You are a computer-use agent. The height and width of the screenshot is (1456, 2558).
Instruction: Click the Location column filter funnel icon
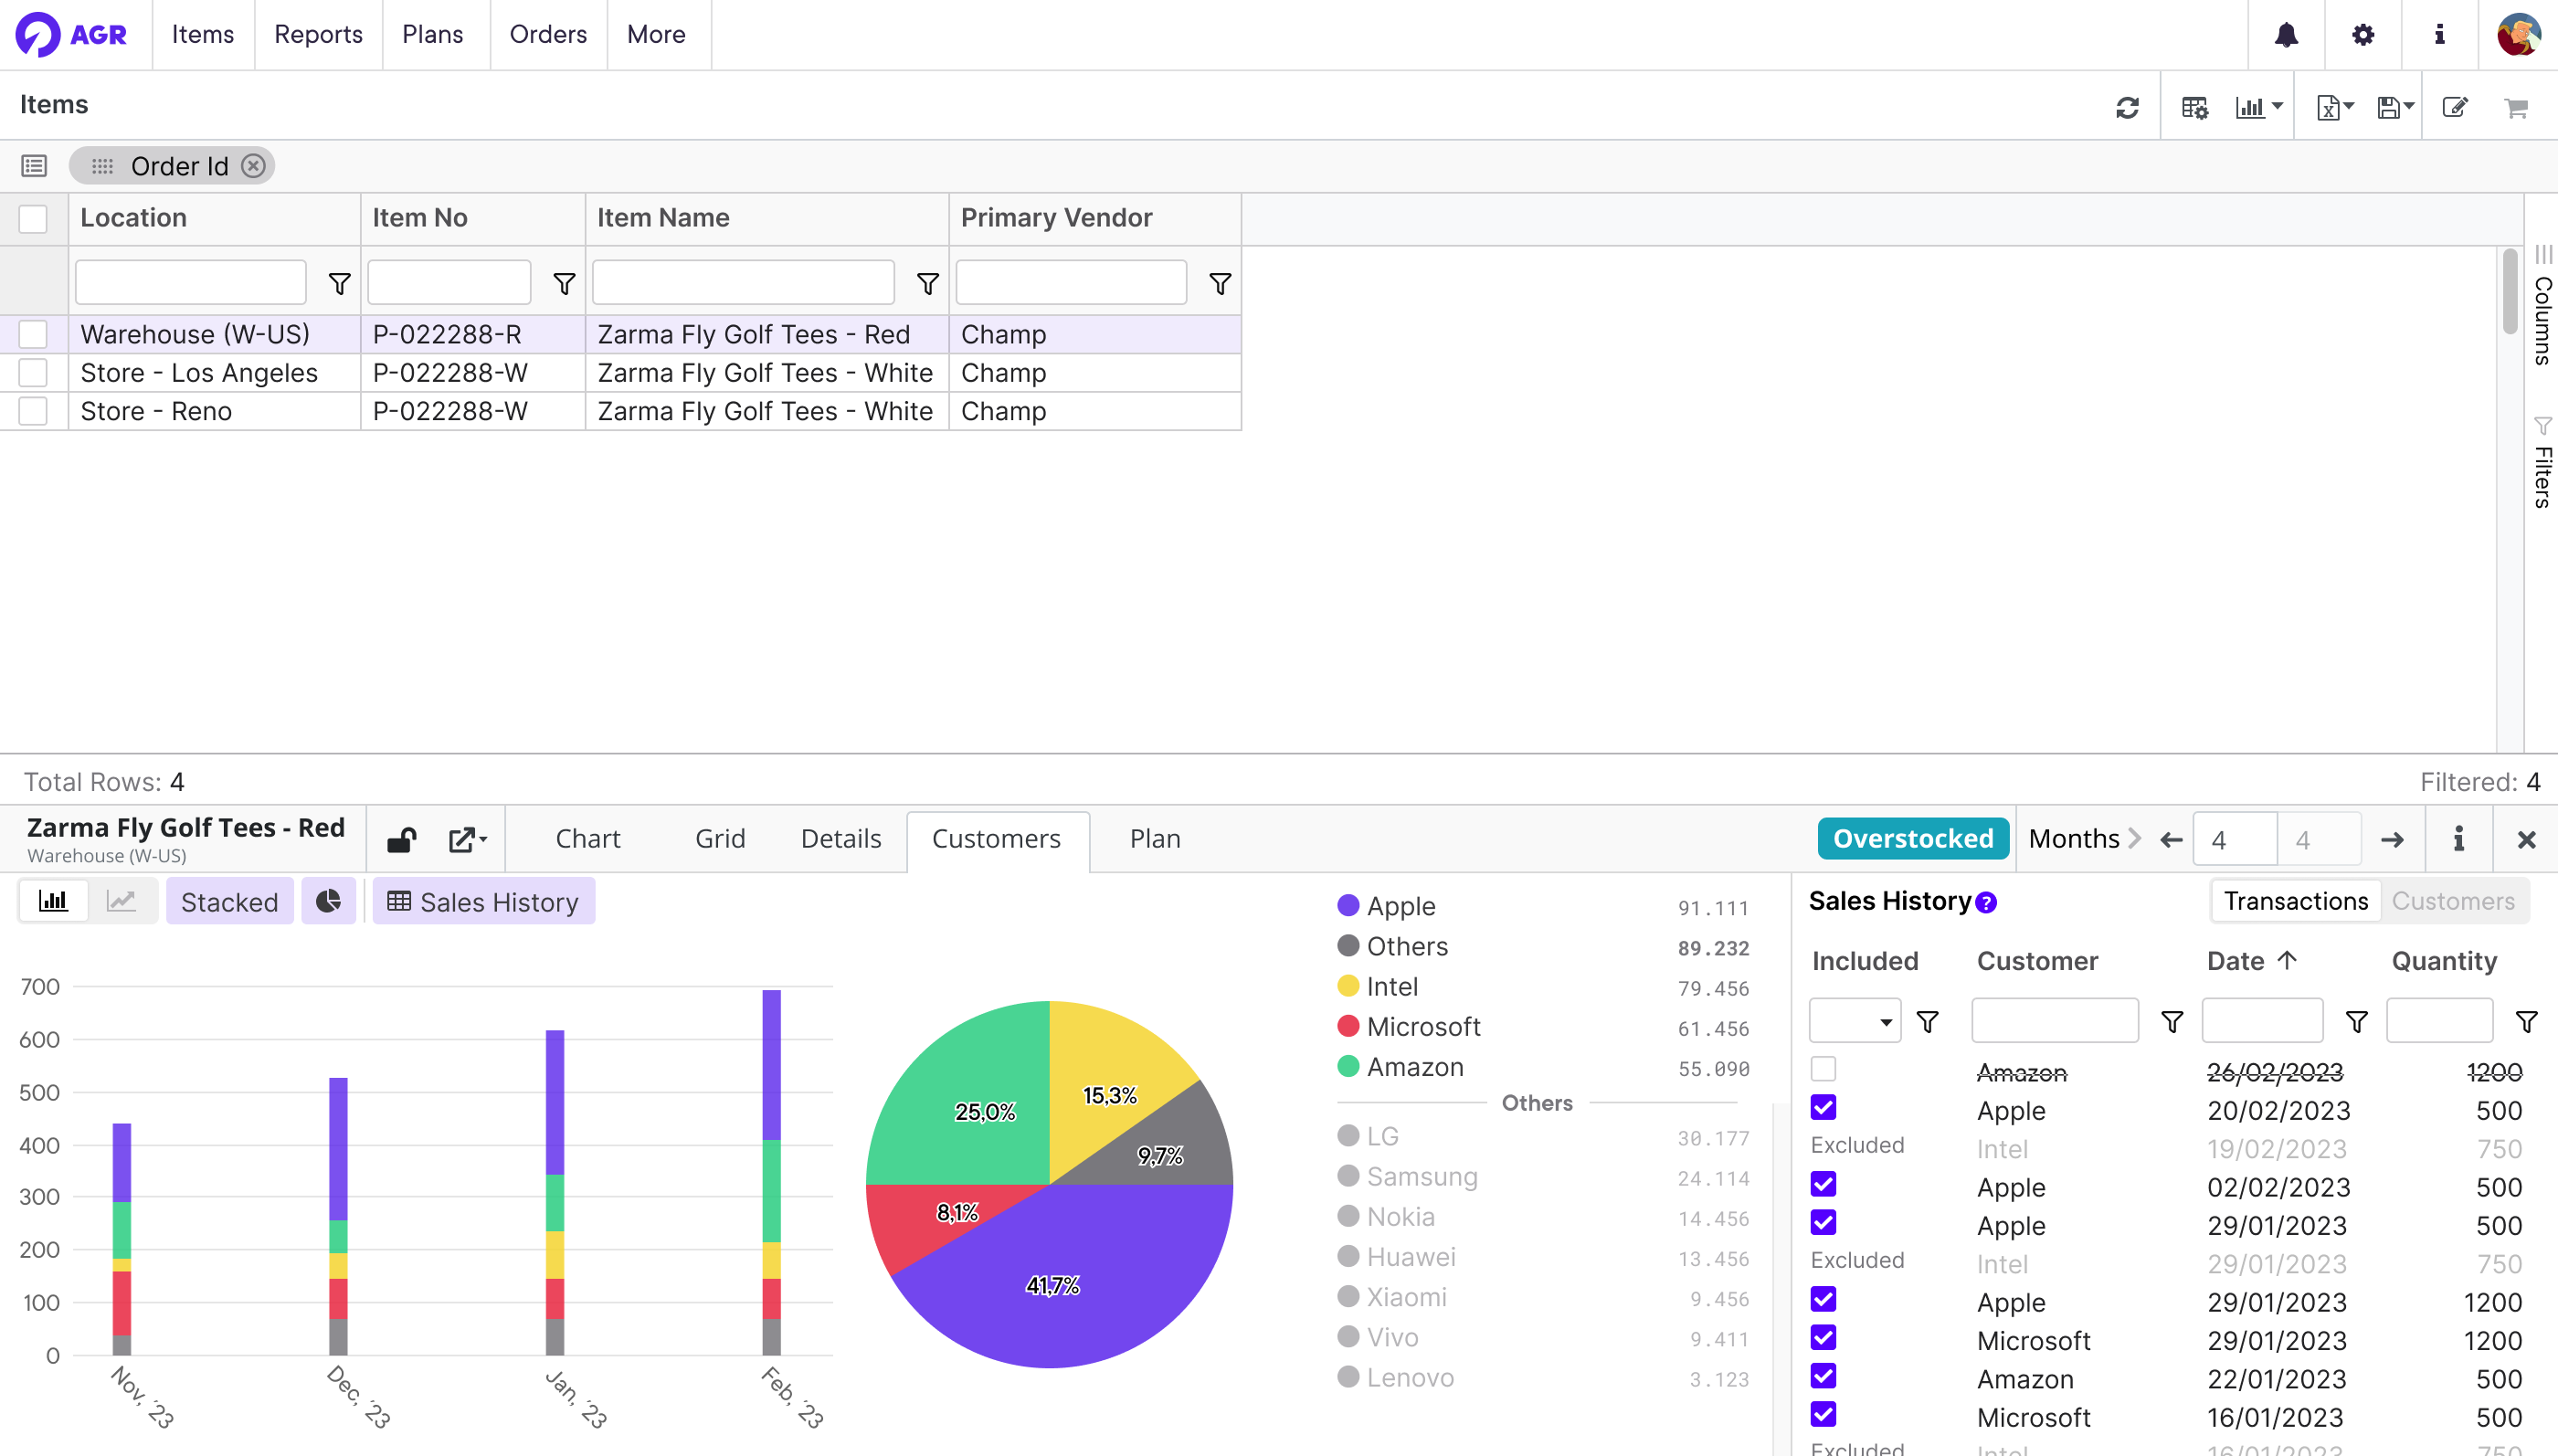[x=339, y=284]
